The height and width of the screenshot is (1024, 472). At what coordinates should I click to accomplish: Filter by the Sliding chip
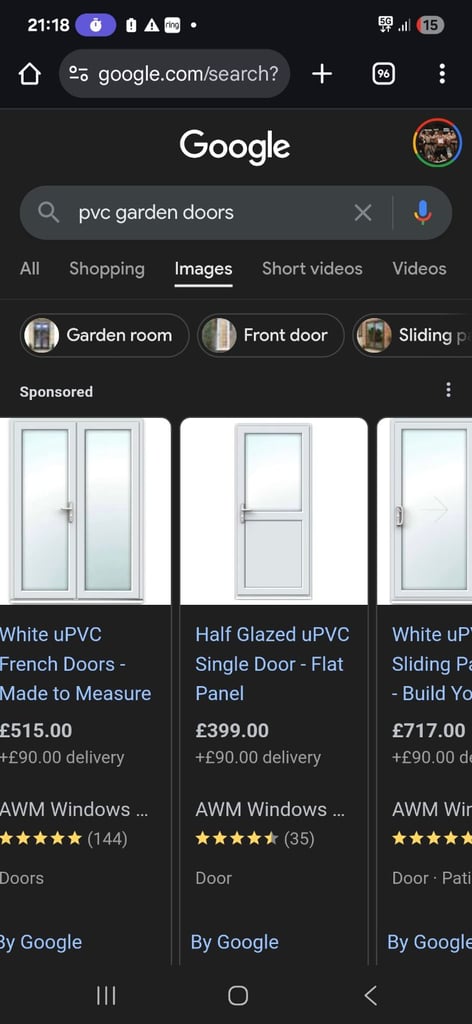point(413,335)
